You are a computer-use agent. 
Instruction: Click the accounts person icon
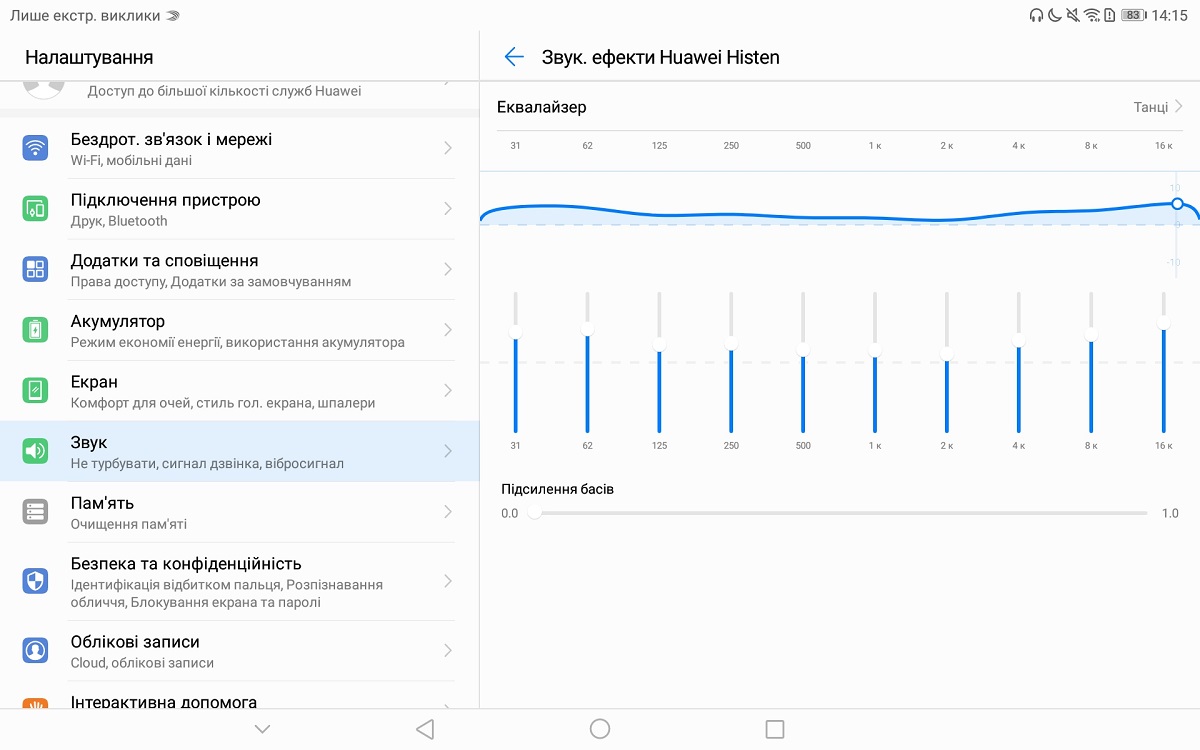[x=35, y=651]
